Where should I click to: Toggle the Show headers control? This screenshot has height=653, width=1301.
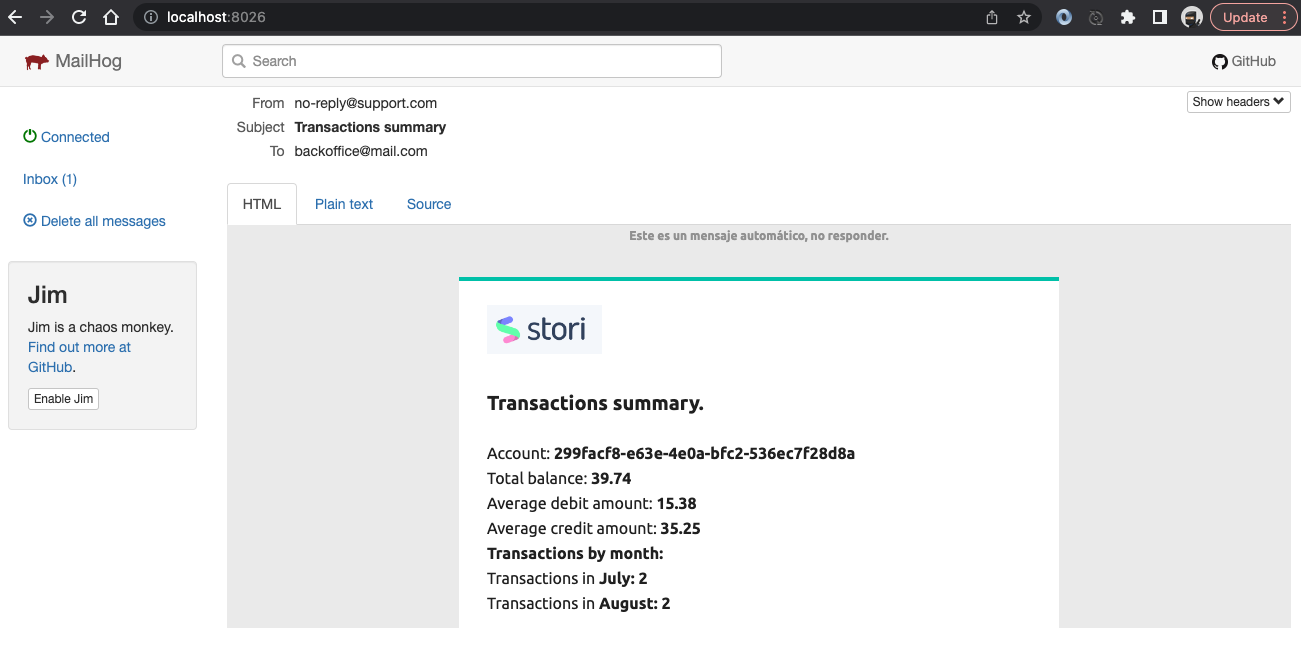click(x=1237, y=101)
